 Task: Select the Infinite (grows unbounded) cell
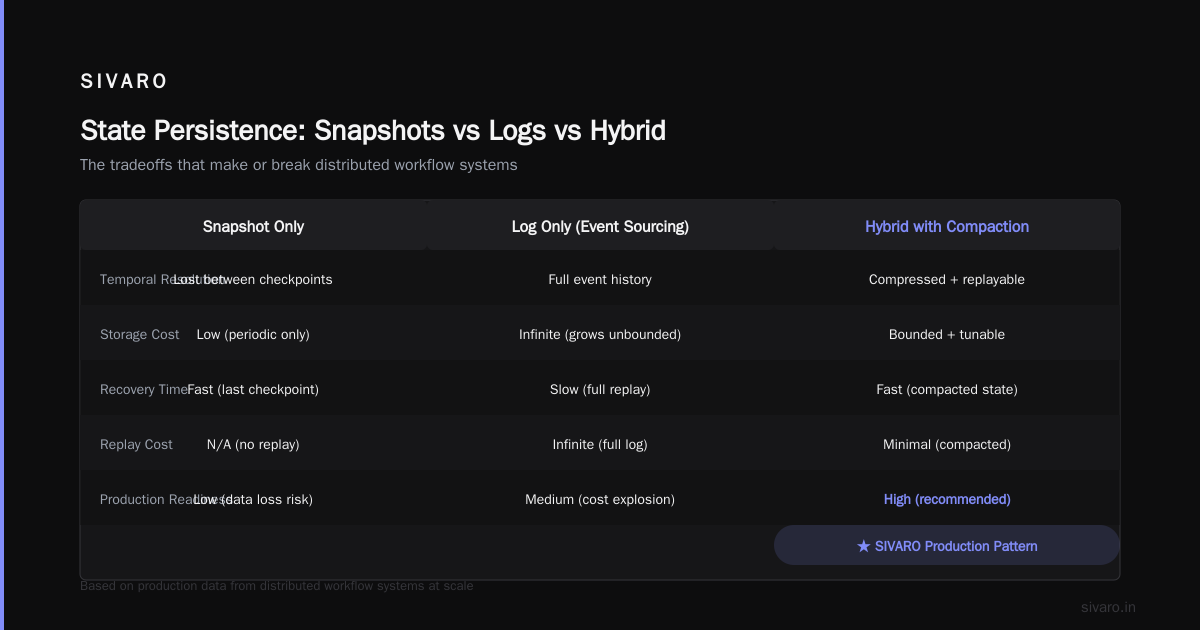[600, 335]
